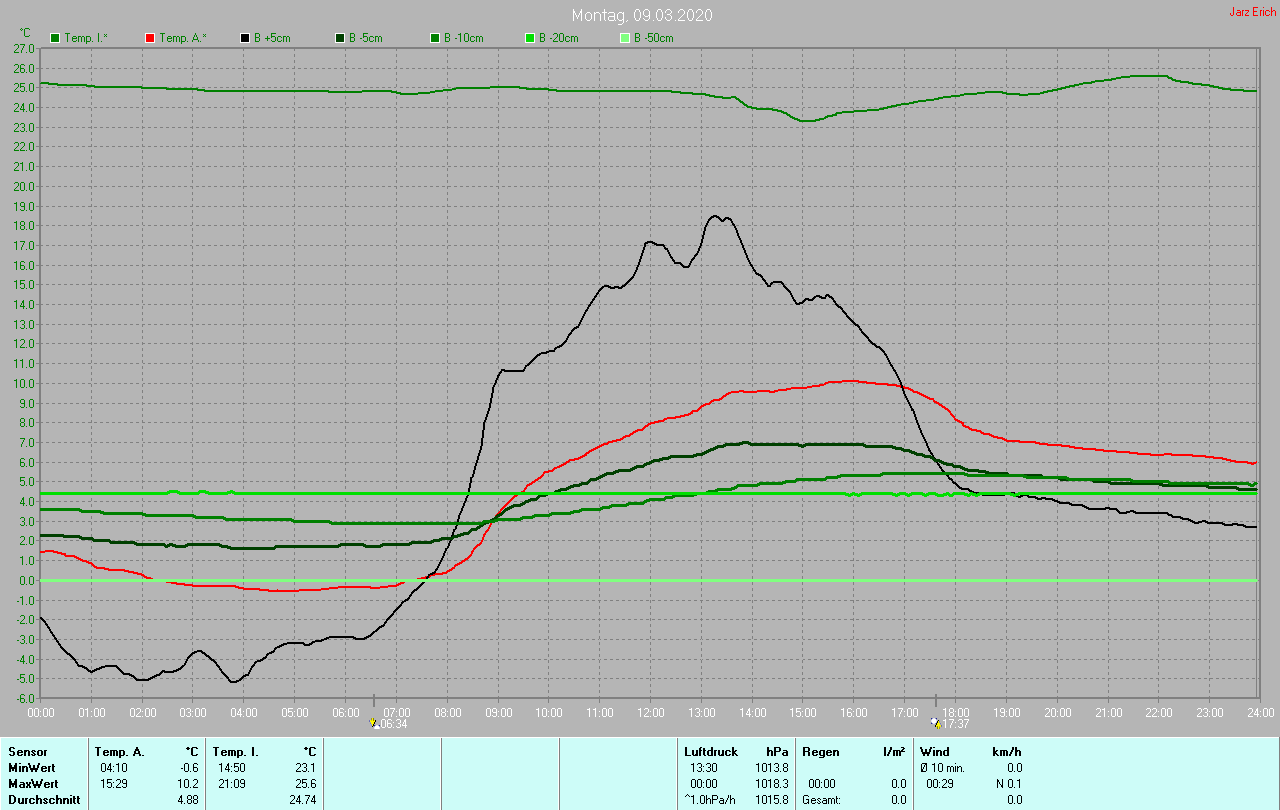Image resolution: width=1280 pixels, height=810 pixels.
Task: Click the sunrise icon next to 06:34
Action: tap(374, 723)
